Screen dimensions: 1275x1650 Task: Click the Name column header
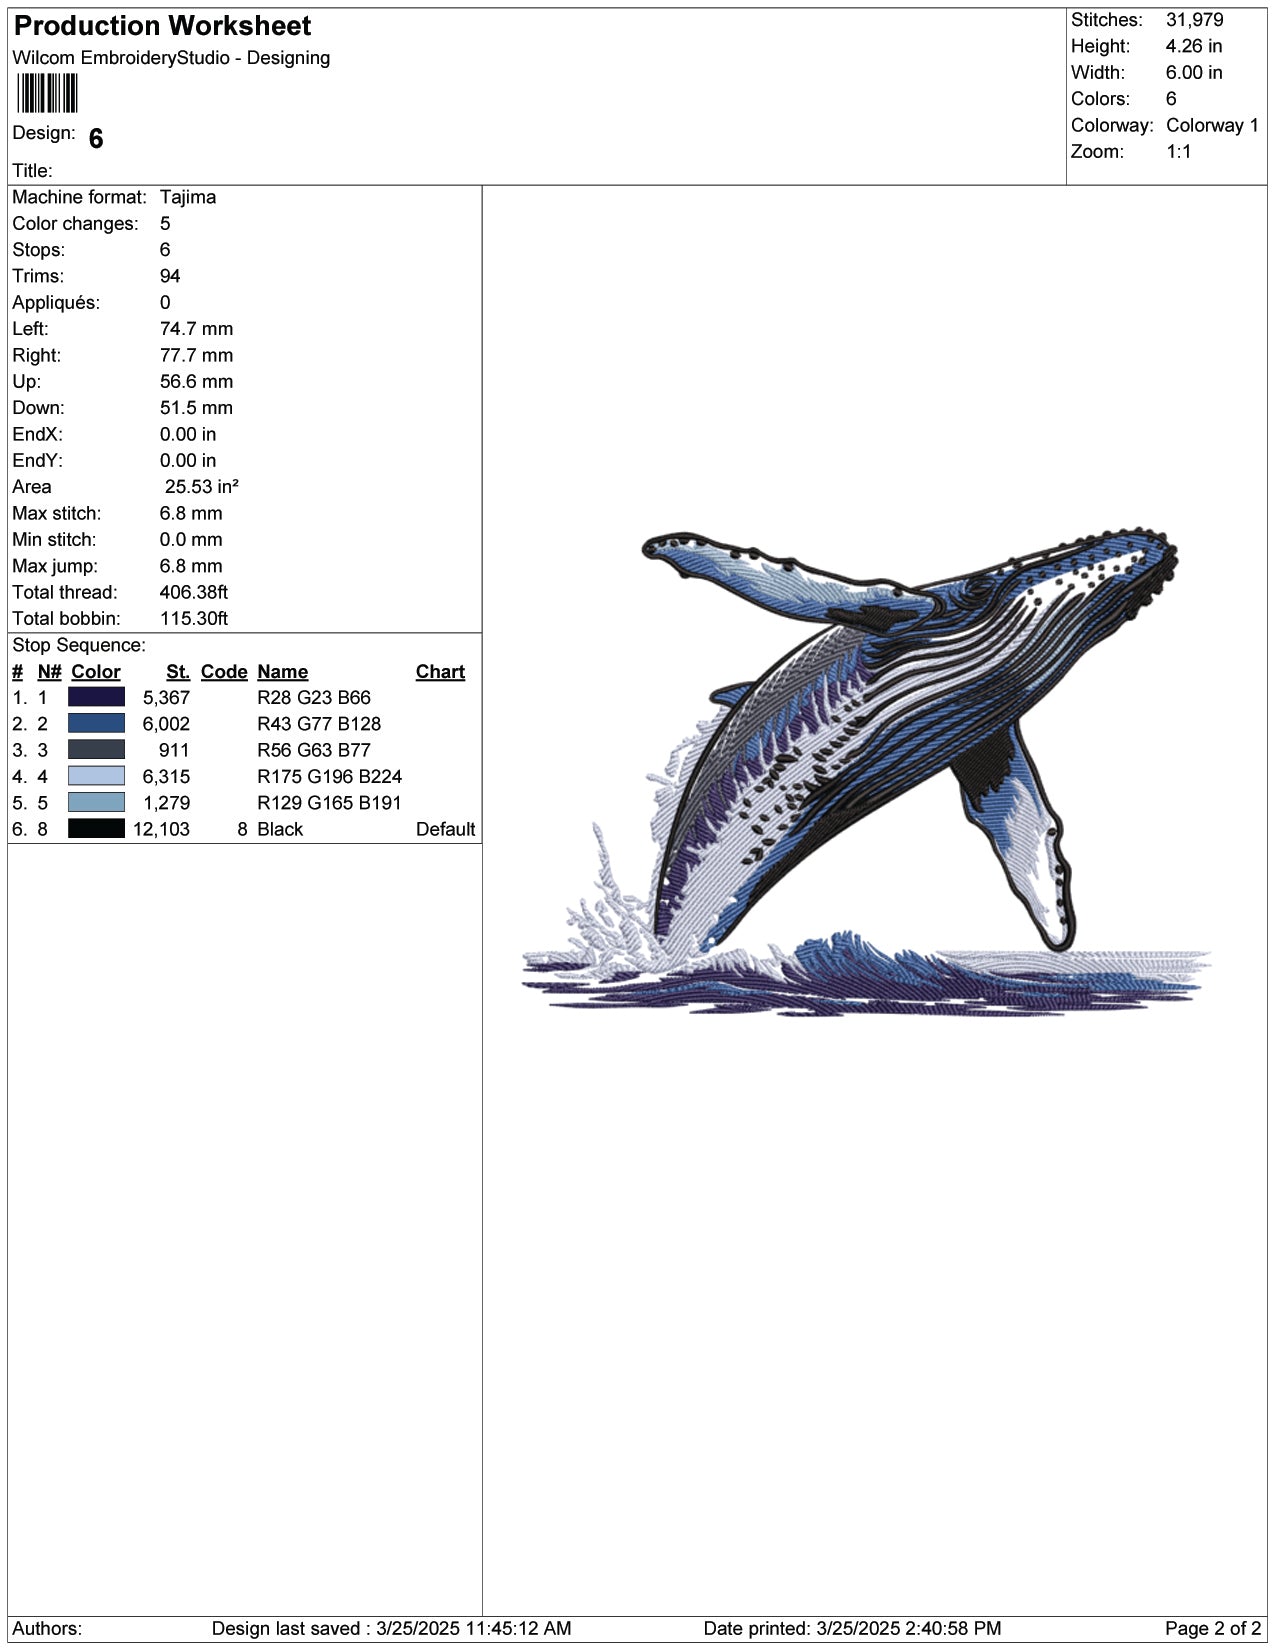pos(282,672)
